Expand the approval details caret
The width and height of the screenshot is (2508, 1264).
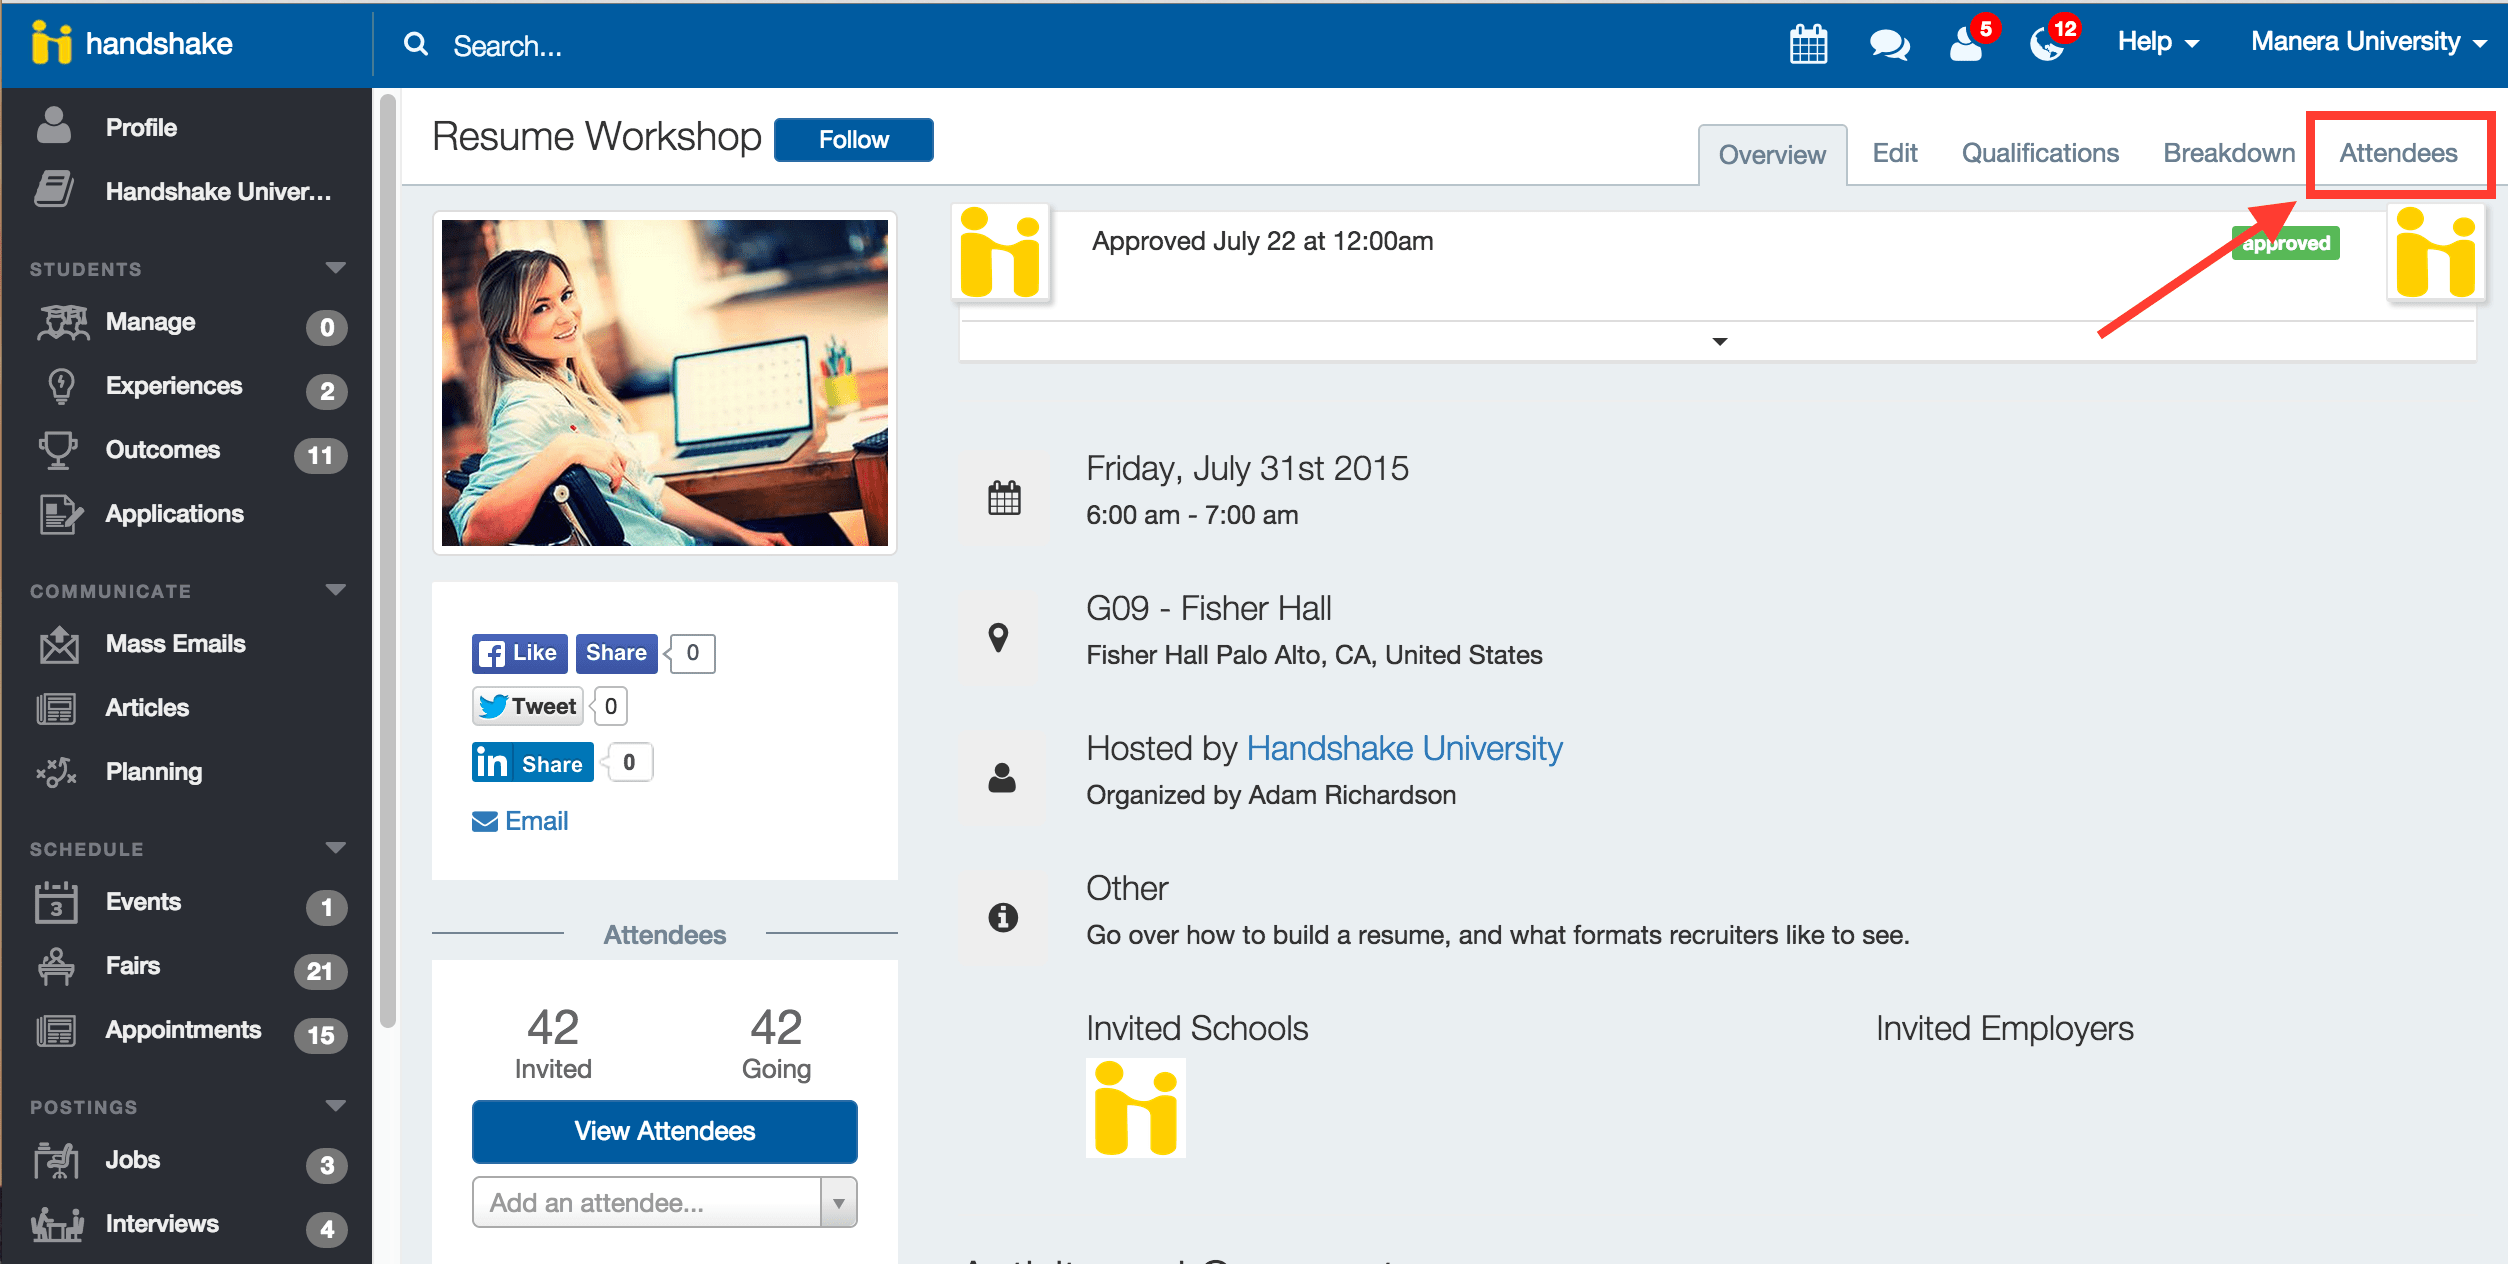click(1720, 342)
